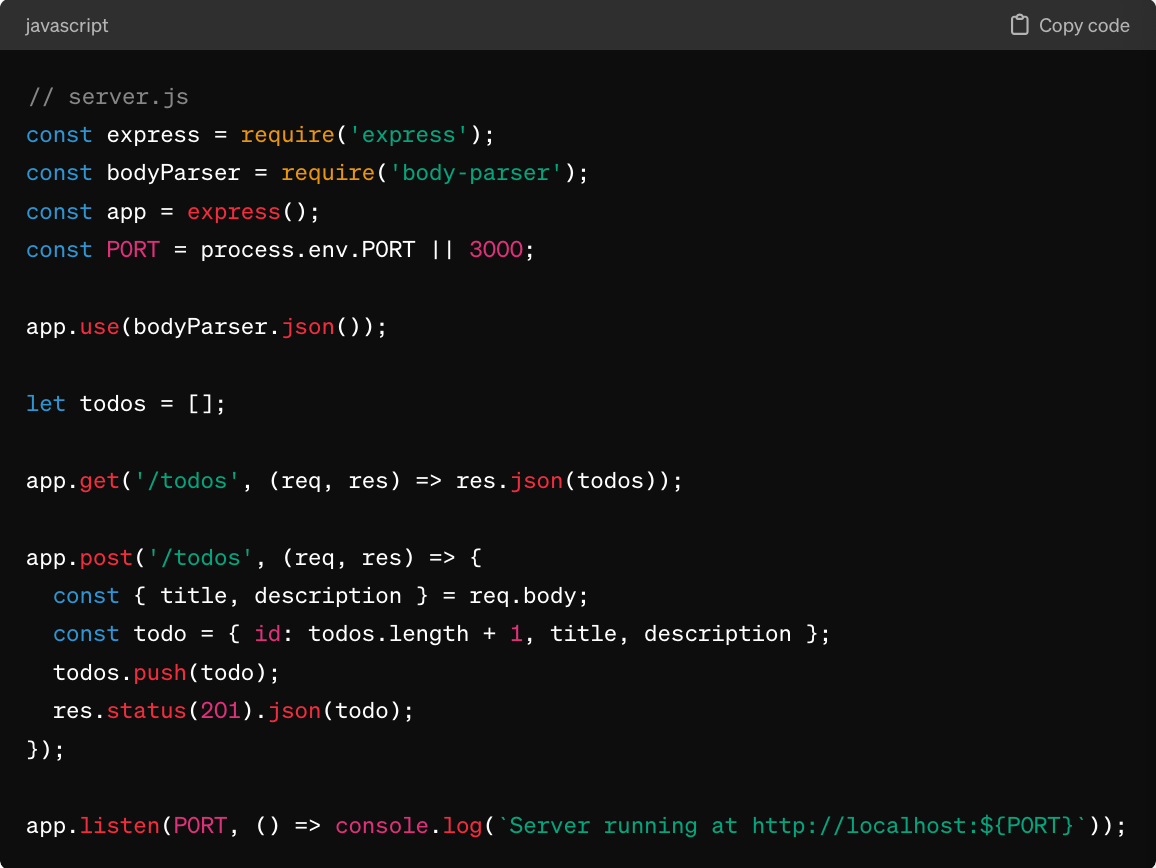Click the todo object creation line
The image size is (1156, 868).
click(440, 633)
